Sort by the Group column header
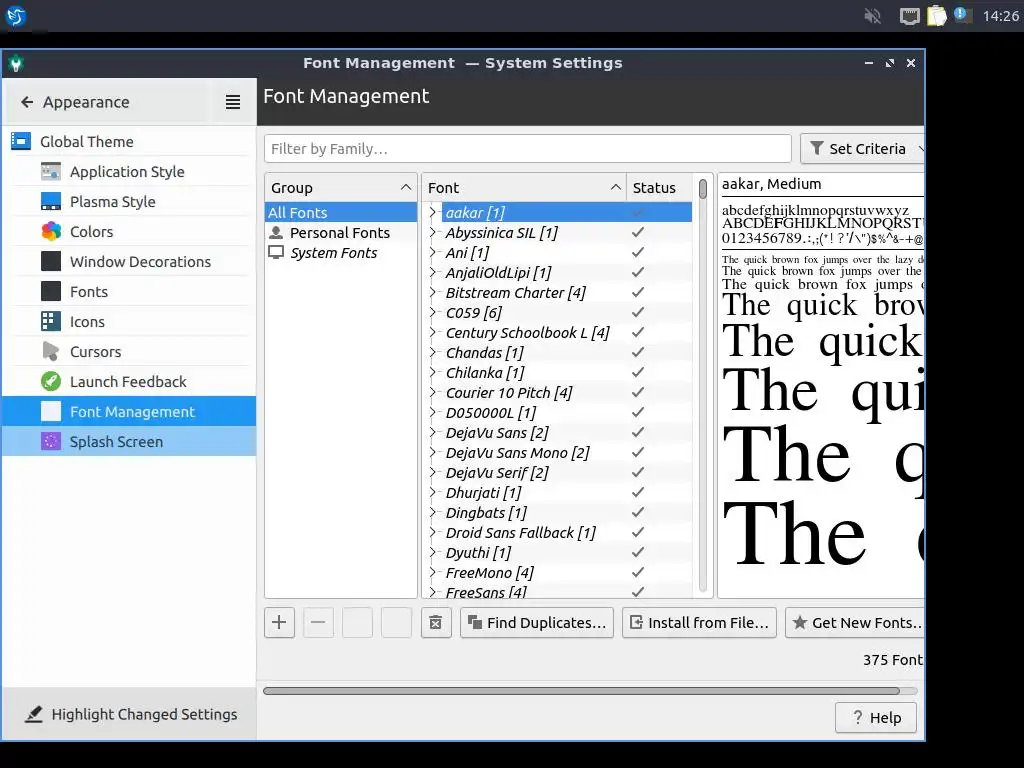The height and width of the screenshot is (768, 1024). click(x=341, y=188)
